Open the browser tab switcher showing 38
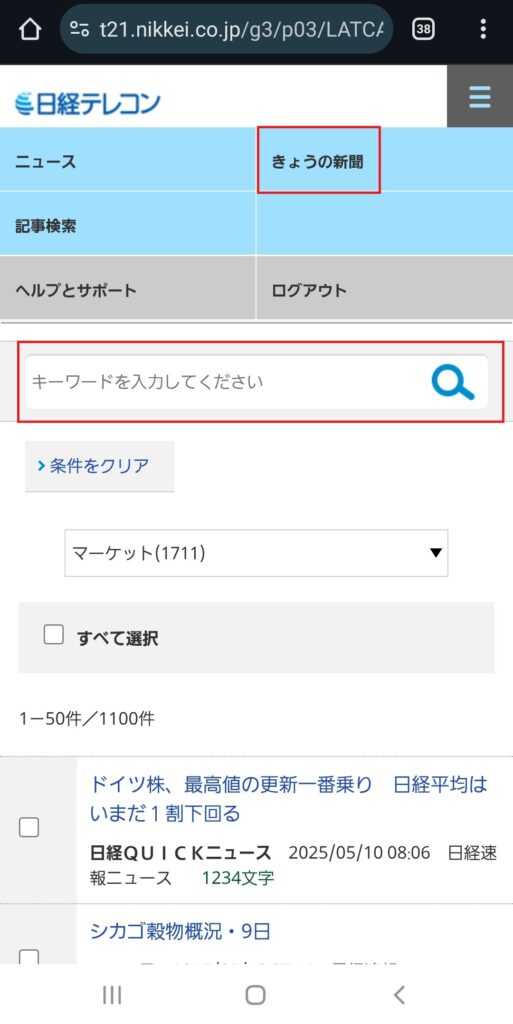This screenshot has height=1024, width=513. point(424,29)
